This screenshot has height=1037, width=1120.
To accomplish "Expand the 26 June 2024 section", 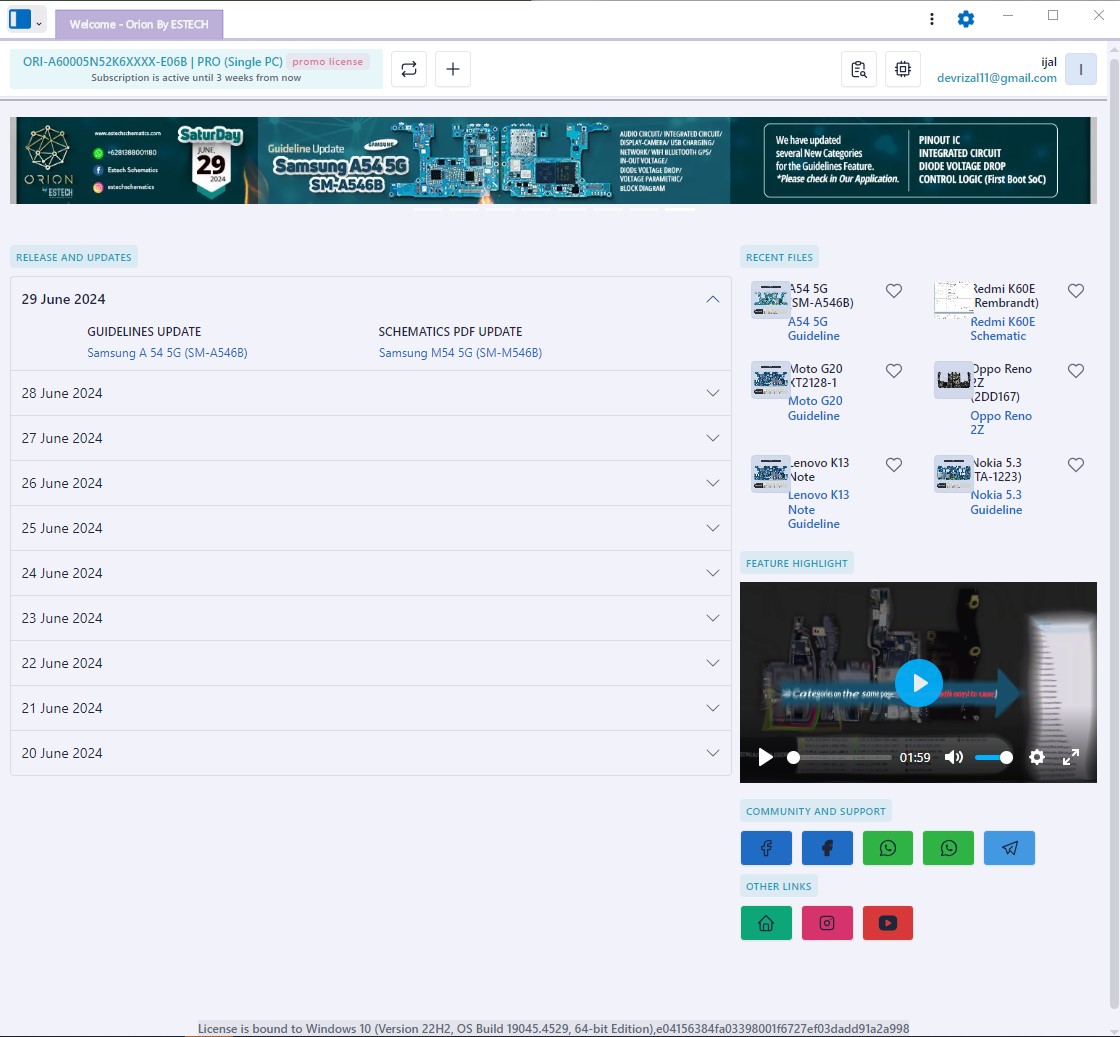I will 371,483.
